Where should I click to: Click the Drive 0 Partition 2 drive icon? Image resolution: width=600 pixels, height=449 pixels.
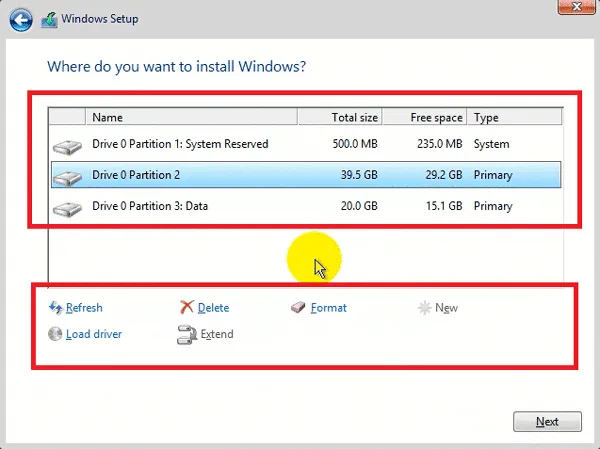tap(68, 177)
